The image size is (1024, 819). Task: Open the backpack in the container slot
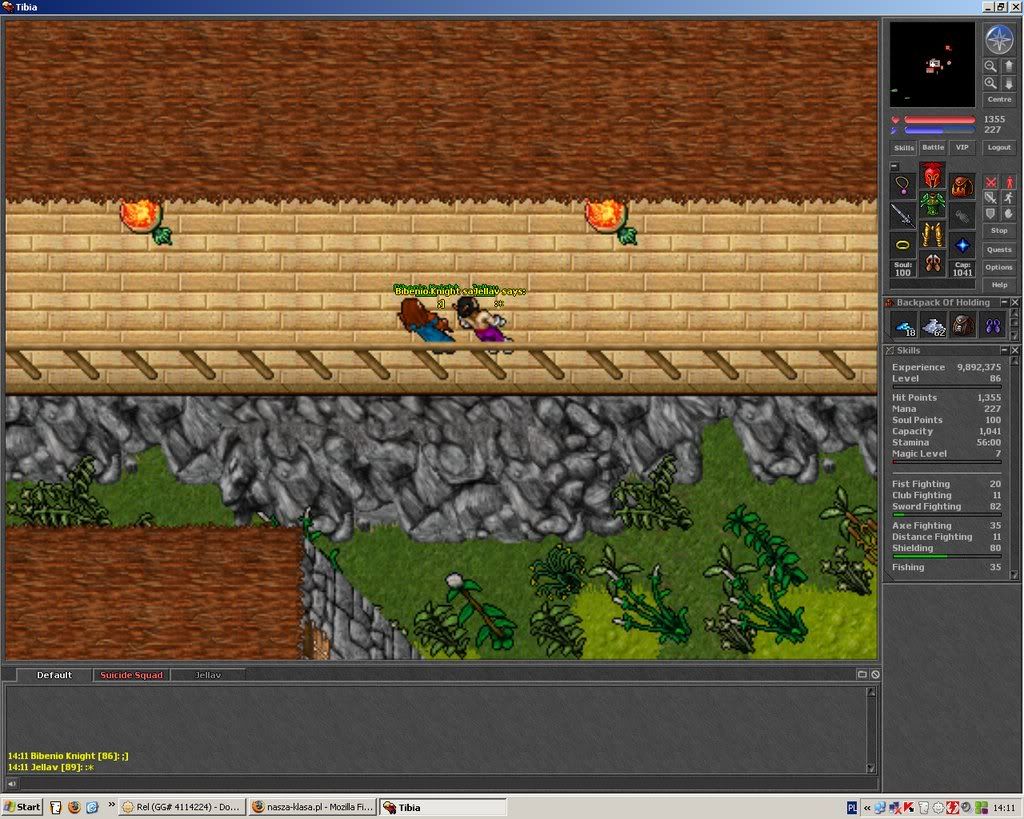(962, 185)
